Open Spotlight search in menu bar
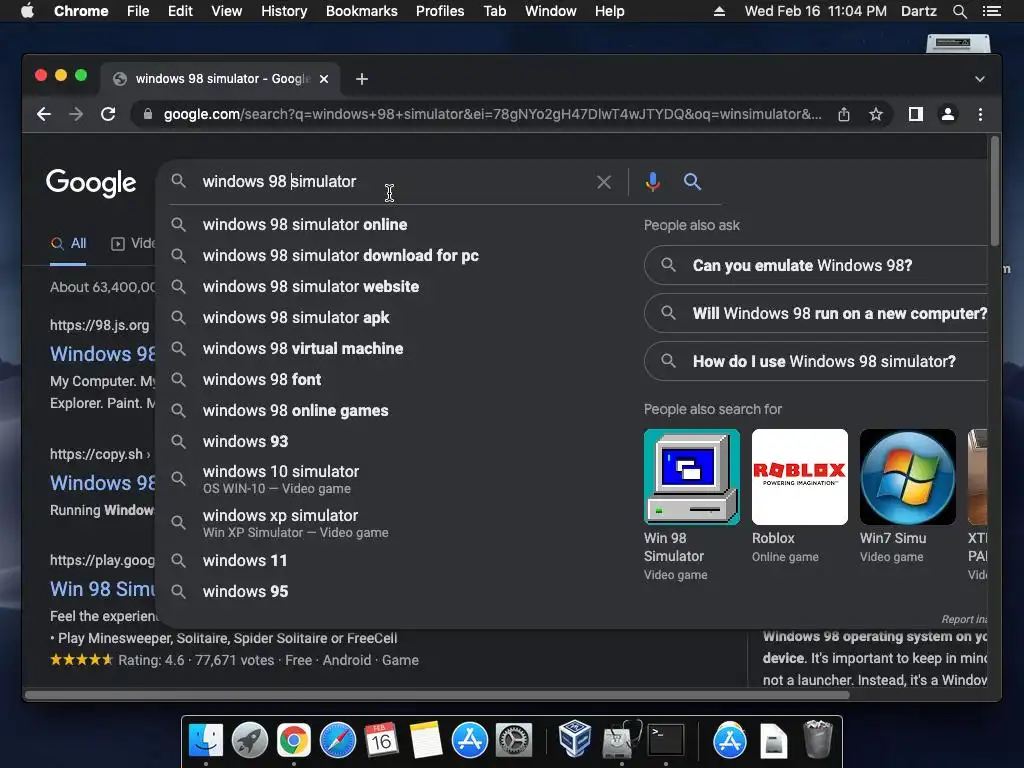 959,11
